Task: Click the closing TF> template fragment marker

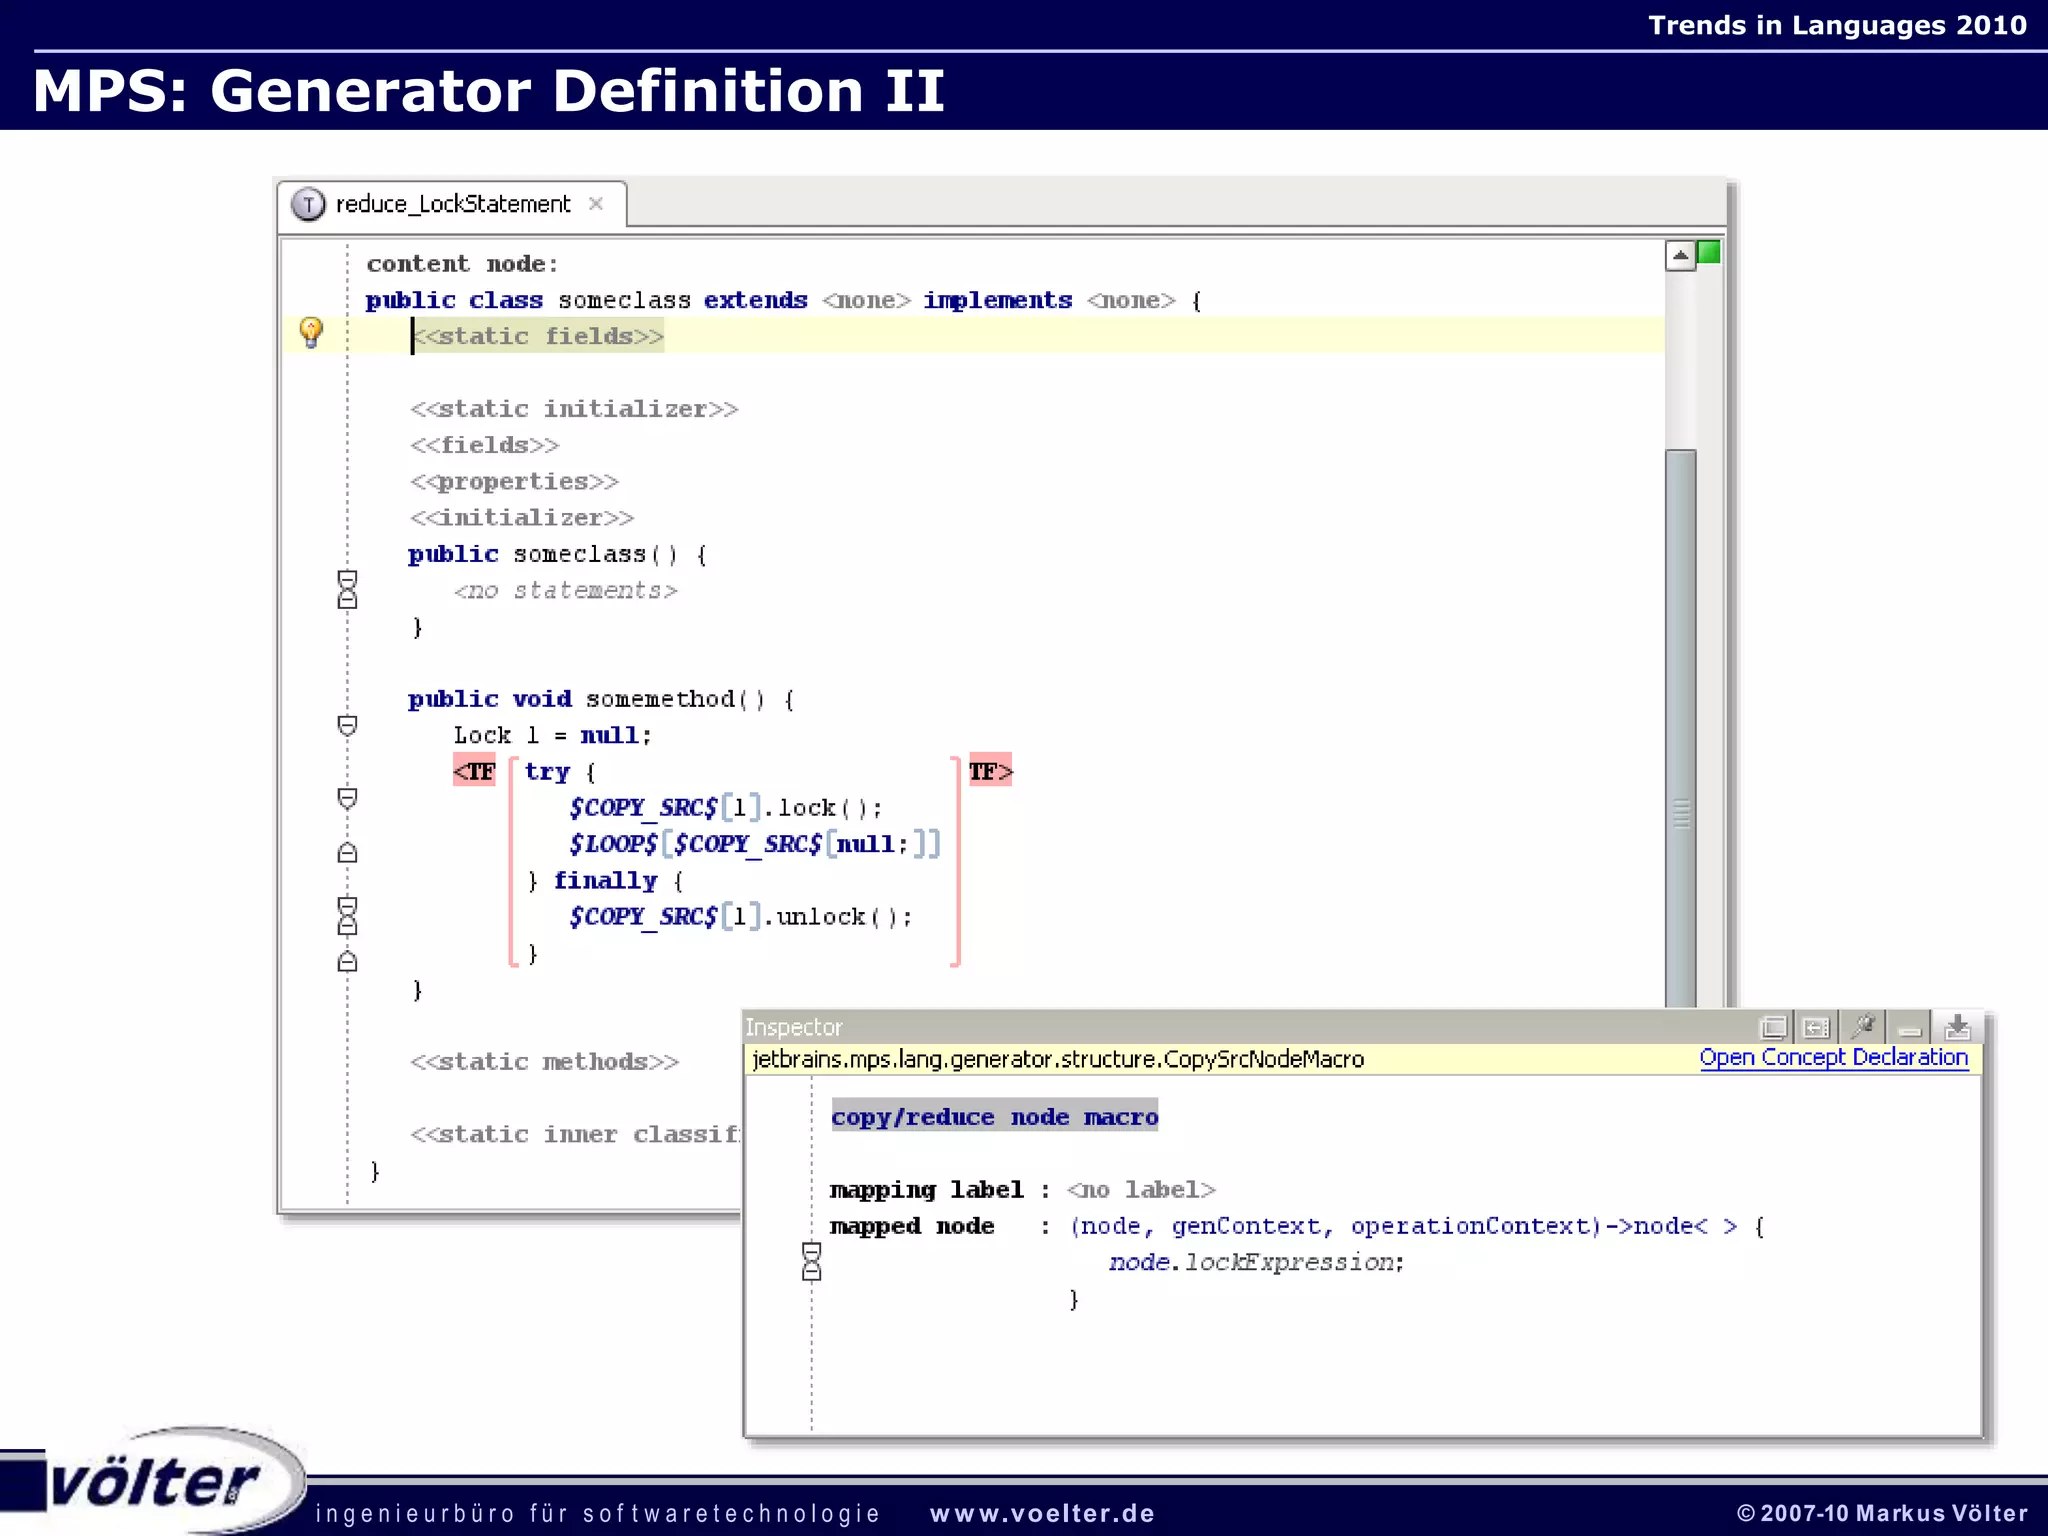Action: [990, 771]
